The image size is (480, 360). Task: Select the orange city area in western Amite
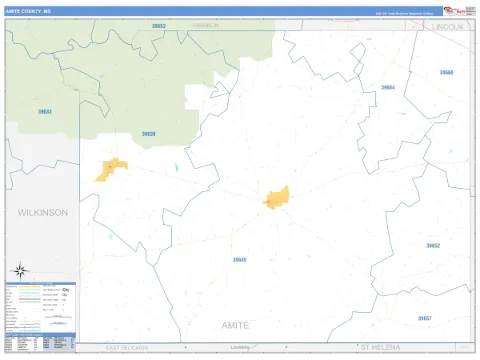(x=111, y=169)
